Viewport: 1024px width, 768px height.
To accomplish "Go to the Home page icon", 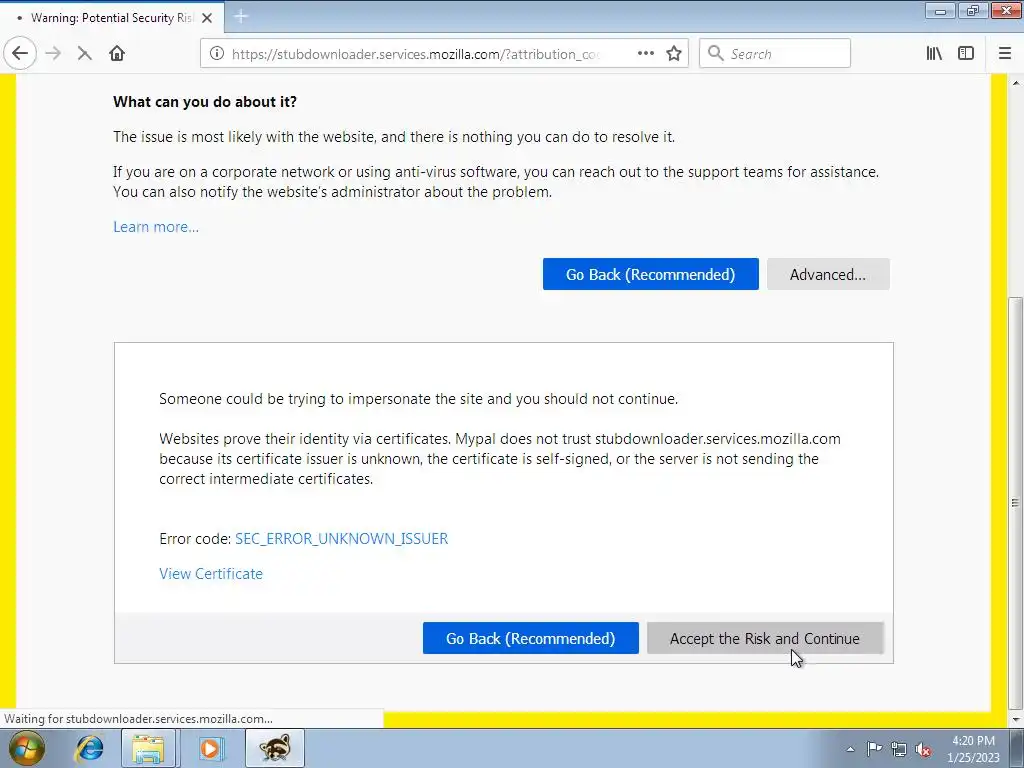I will pyautogui.click(x=117, y=54).
